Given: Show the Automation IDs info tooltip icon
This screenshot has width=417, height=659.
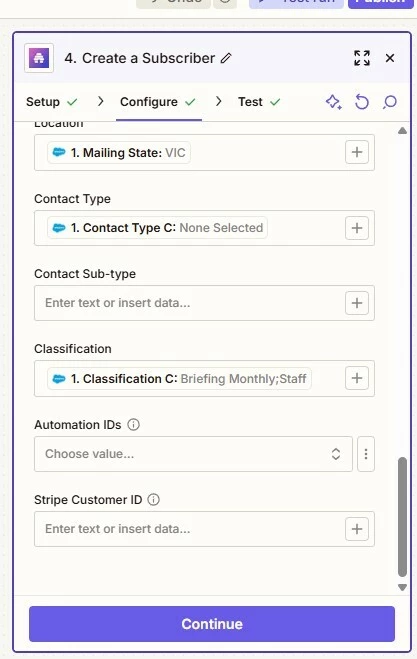Looking at the screenshot, I should tap(133, 424).
